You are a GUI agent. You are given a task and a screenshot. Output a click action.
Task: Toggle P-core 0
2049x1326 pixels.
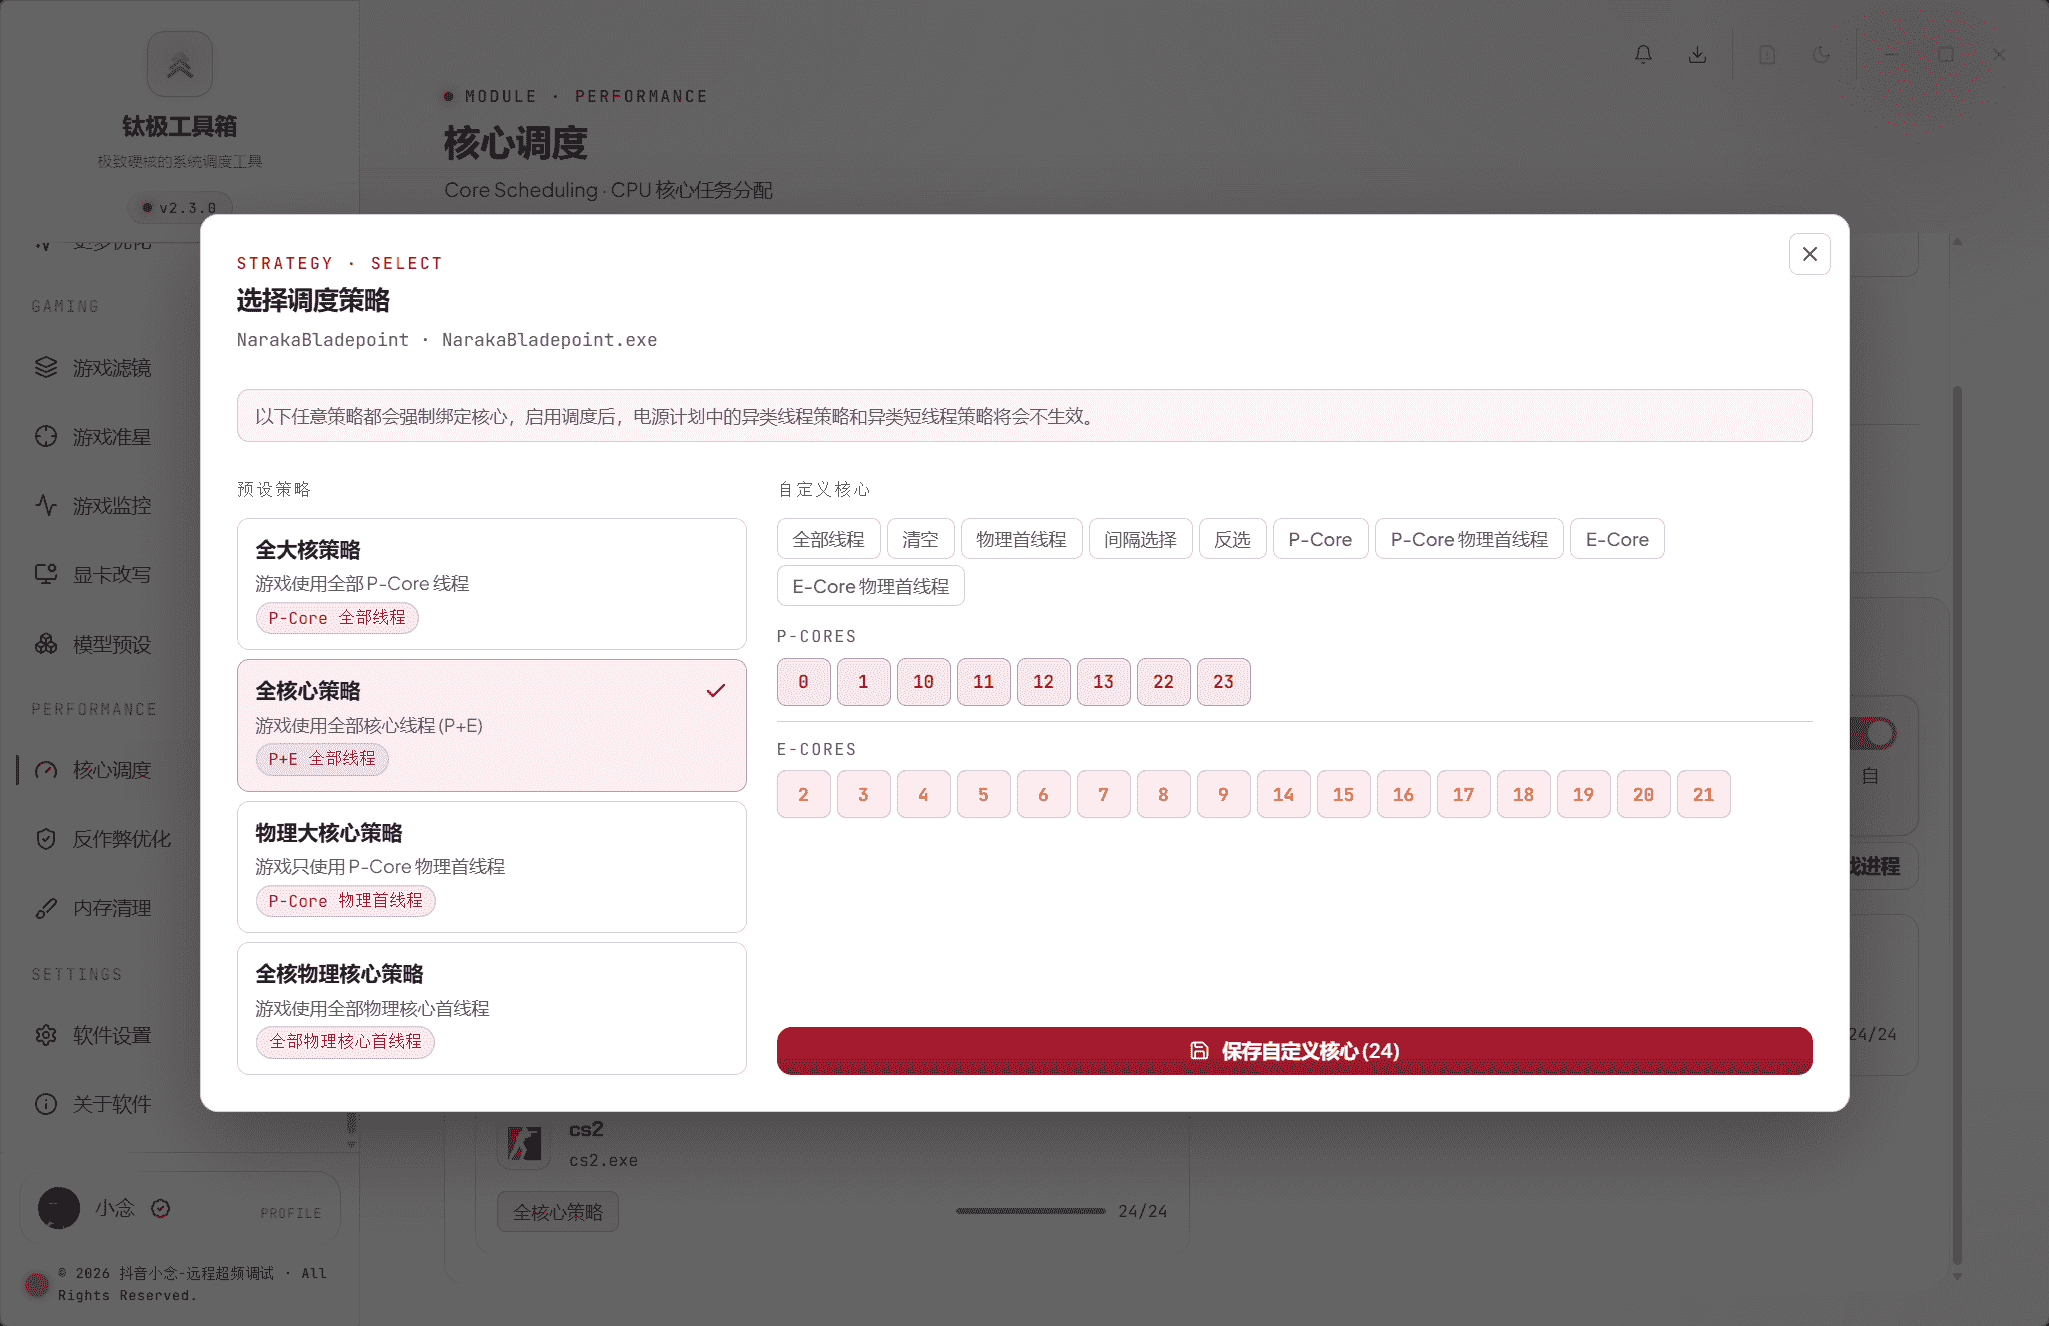pos(803,682)
